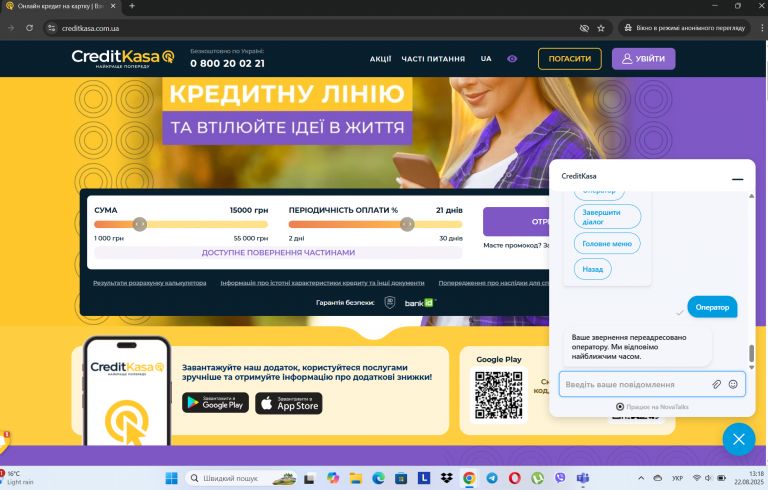This screenshot has height=490, width=768.
Task: Click the chat scrollbar up arrow
Action: point(751,196)
